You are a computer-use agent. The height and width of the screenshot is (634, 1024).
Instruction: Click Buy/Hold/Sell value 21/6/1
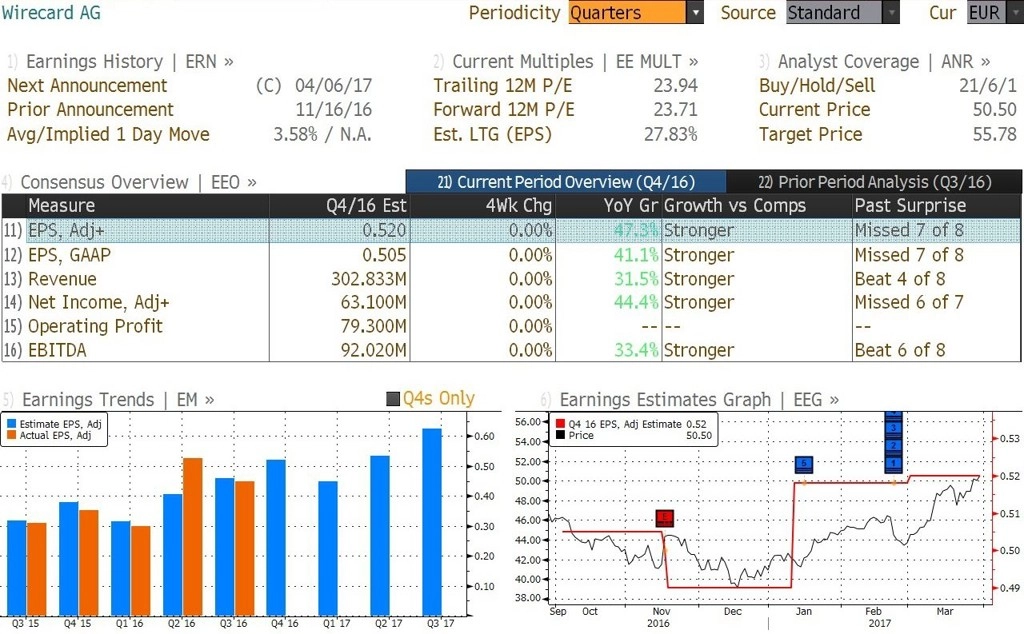(988, 86)
